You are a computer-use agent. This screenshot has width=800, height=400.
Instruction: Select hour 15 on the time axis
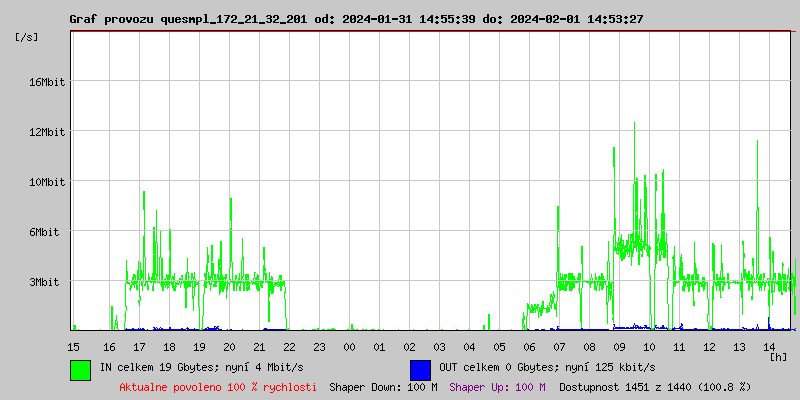coord(73,346)
